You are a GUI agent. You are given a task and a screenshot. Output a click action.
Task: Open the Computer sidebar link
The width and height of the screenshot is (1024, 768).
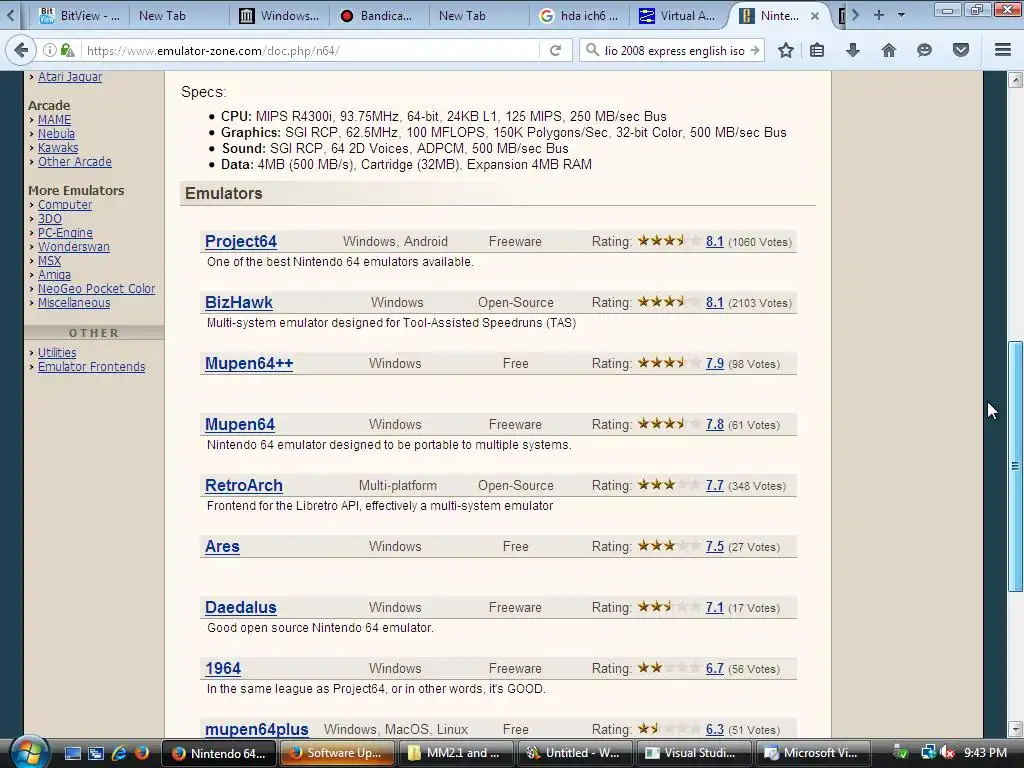click(65, 204)
